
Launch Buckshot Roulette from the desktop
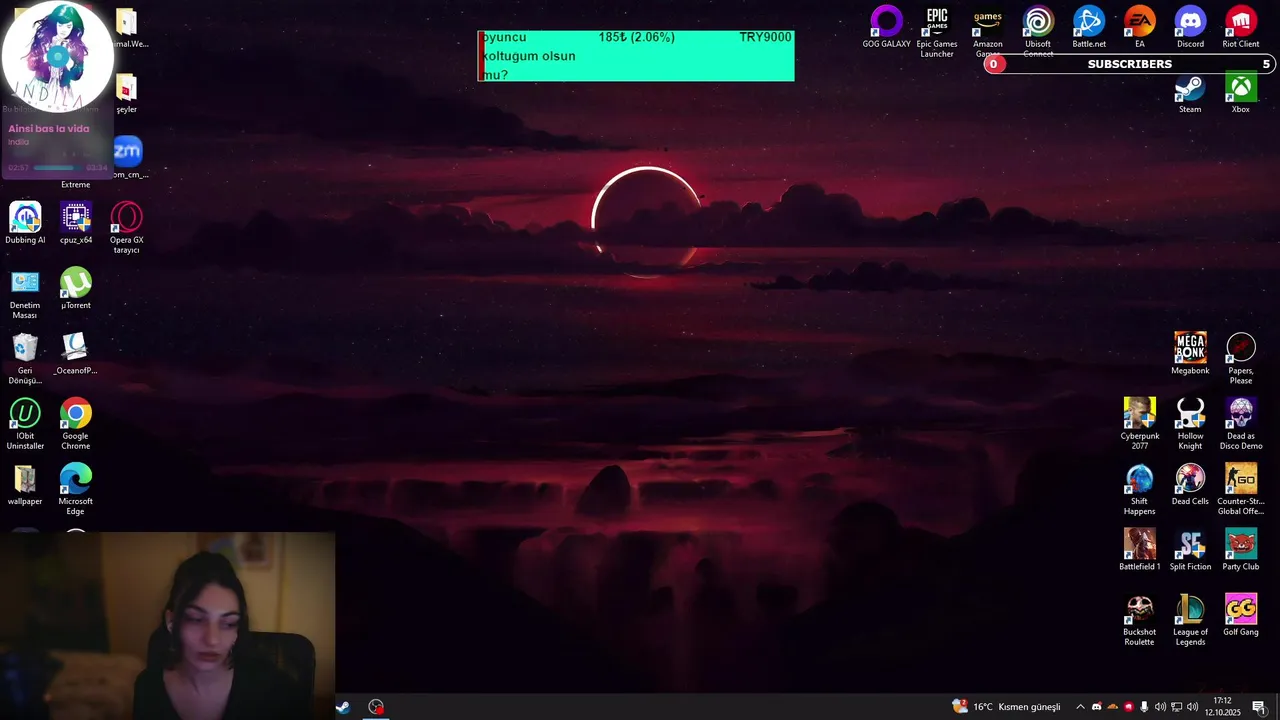1139,620
